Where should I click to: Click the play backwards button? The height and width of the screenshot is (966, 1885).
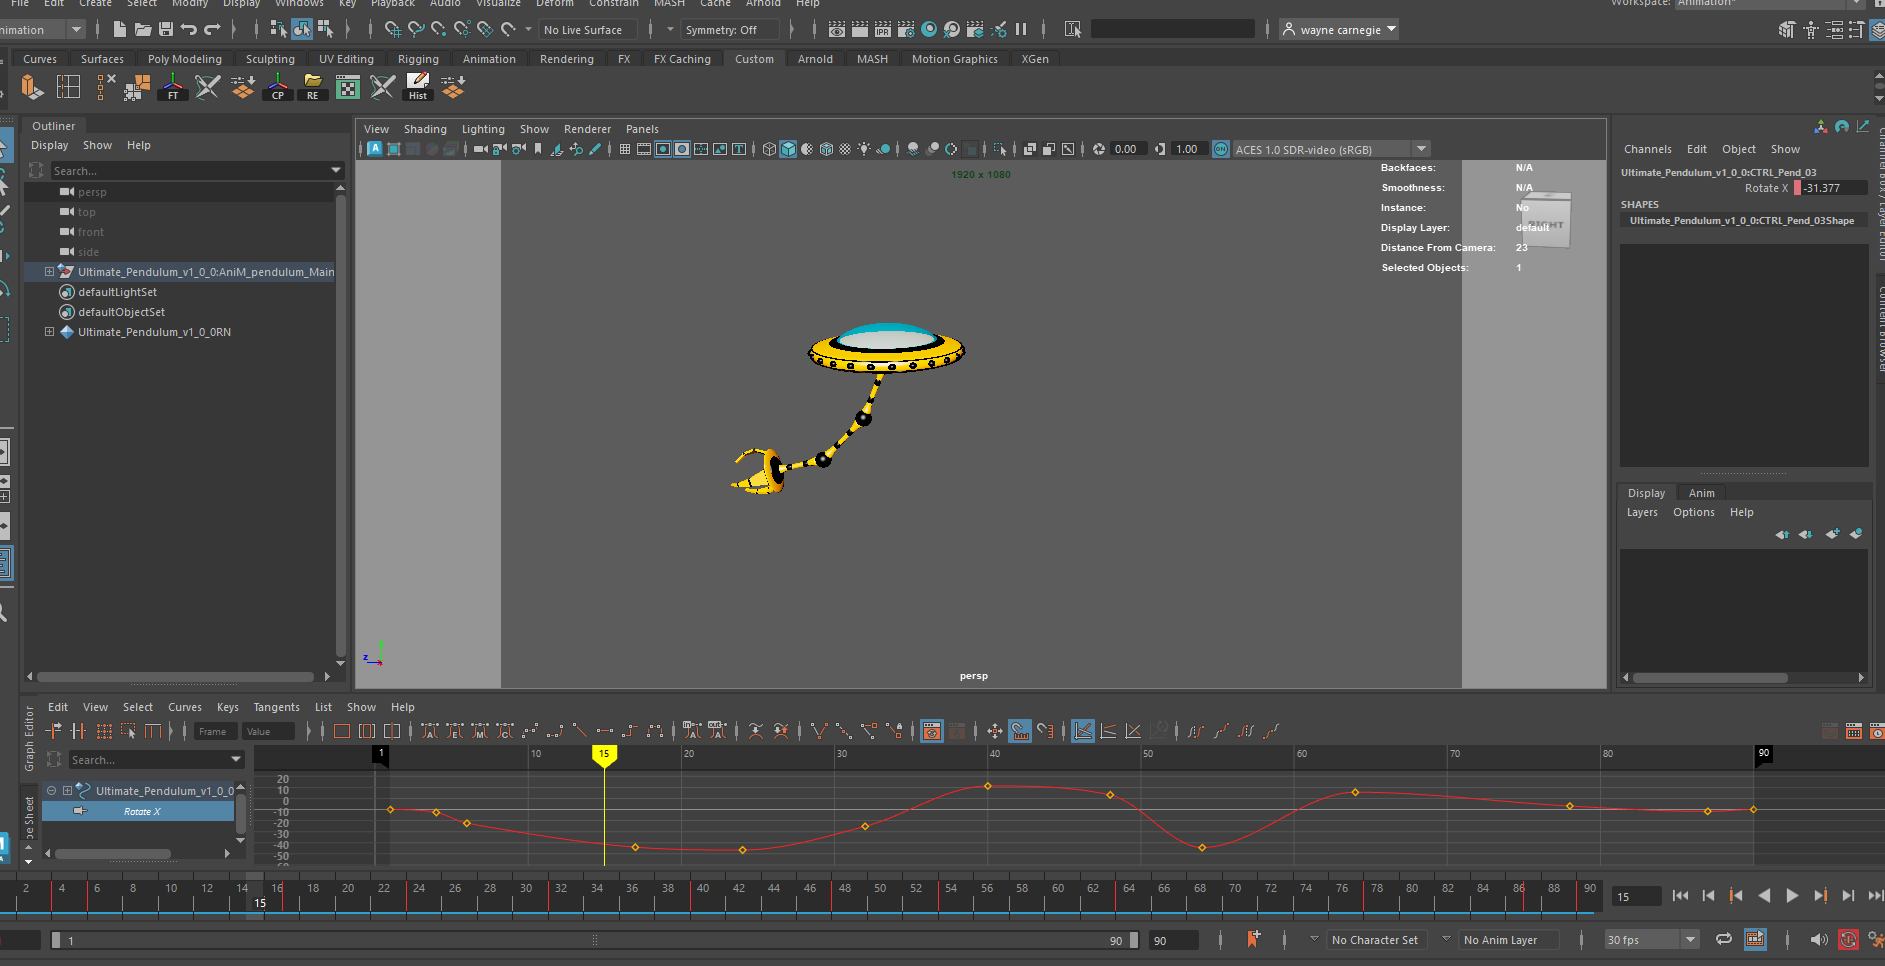[x=1764, y=896]
